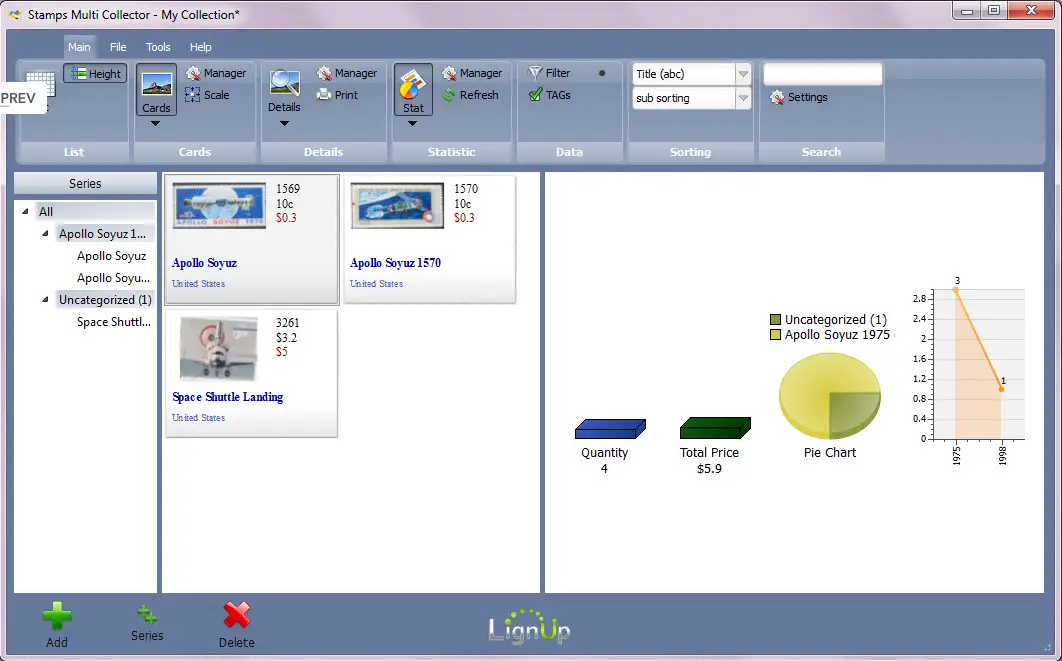Open the Tools menu
Screen dimensions: 1062x661
point(158,47)
